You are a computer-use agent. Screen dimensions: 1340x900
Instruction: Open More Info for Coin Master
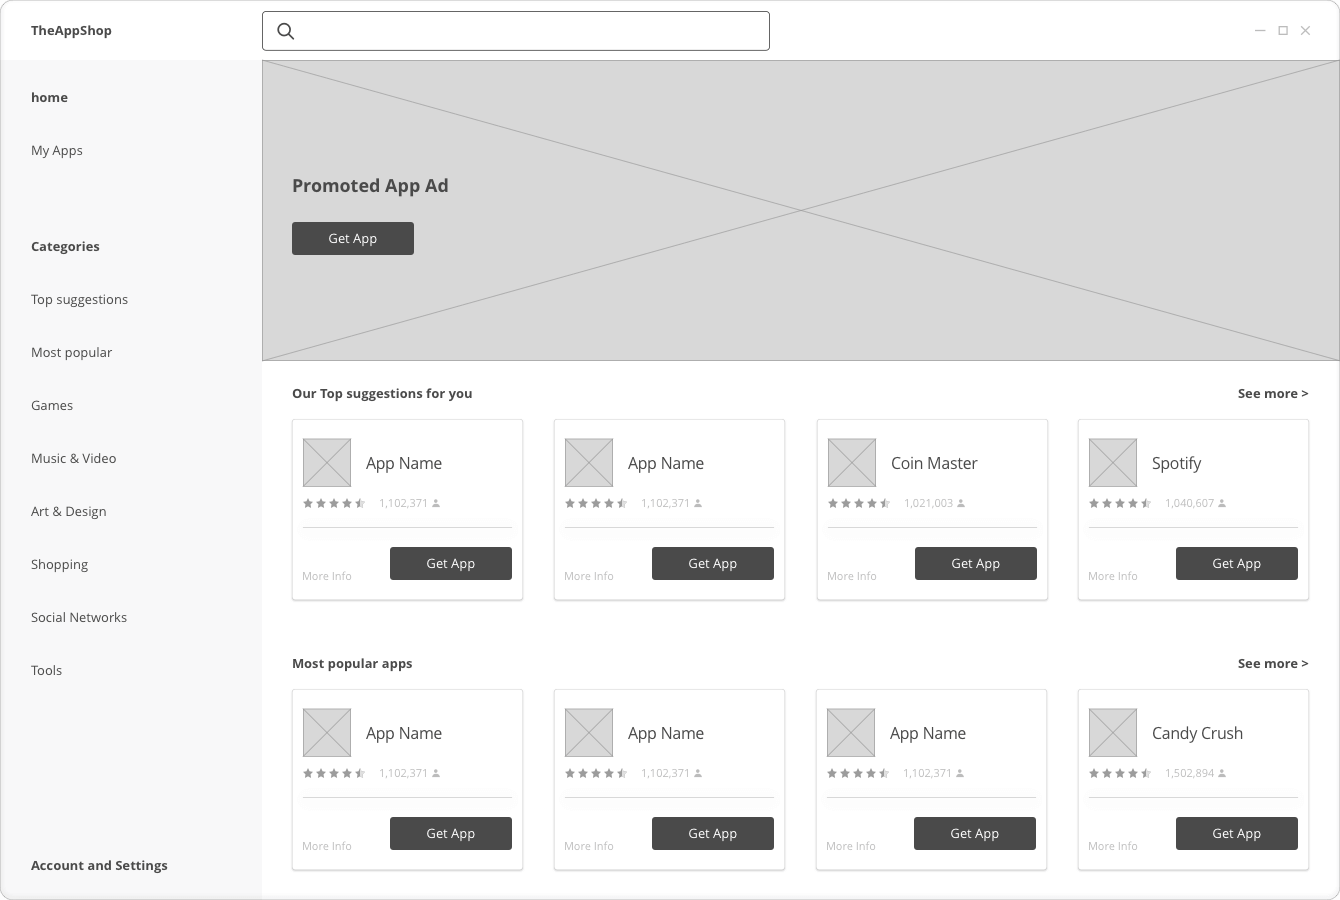tap(851, 576)
